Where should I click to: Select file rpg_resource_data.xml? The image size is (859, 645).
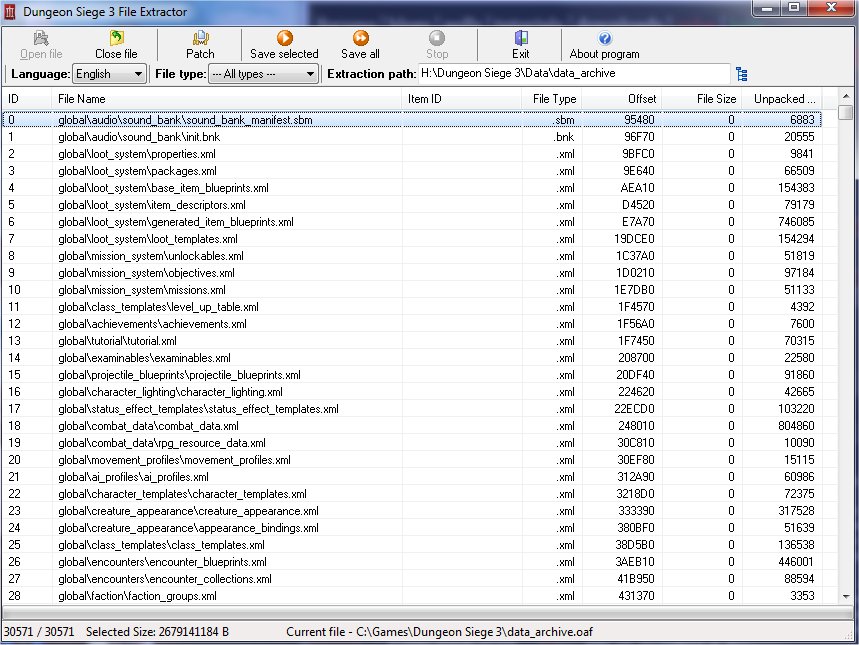point(412,443)
